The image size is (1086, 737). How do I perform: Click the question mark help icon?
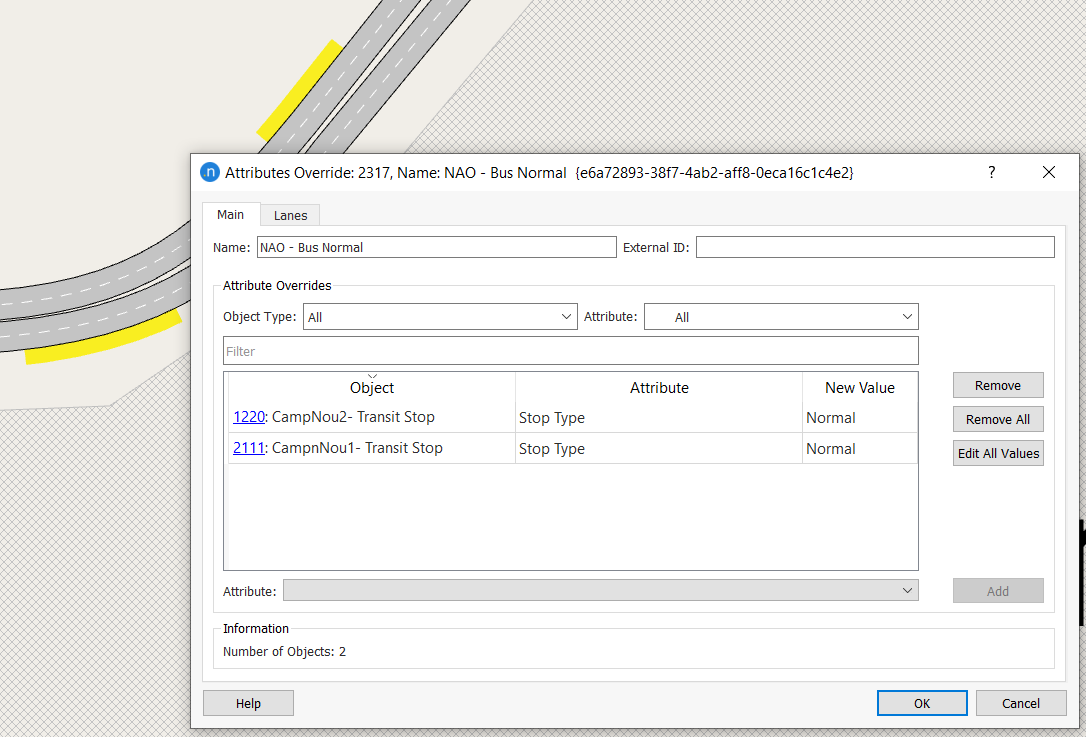coord(992,172)
